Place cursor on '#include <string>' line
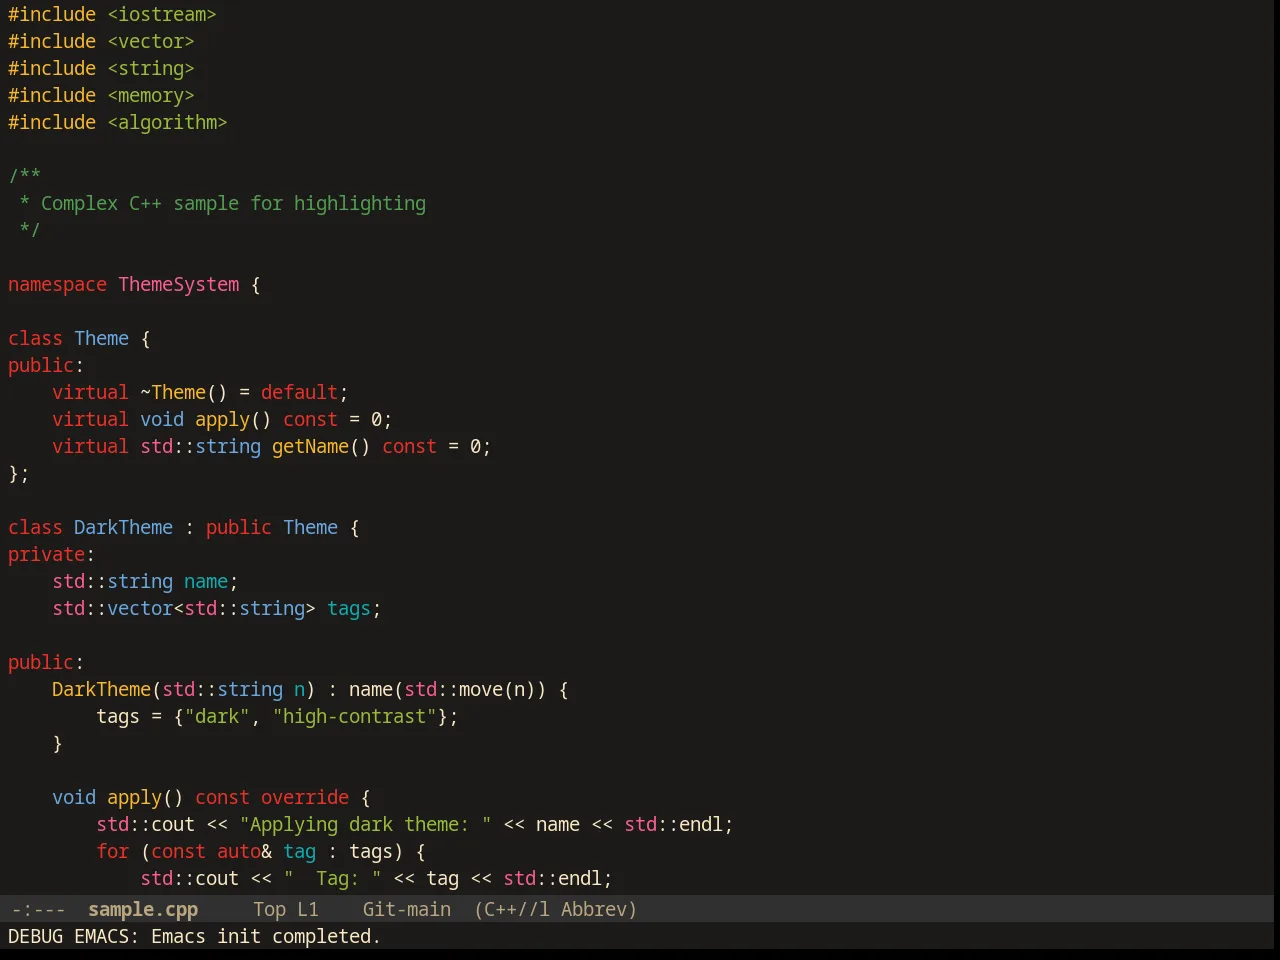This screenshot has height=960, width=1280. click(x=101, y=69)
